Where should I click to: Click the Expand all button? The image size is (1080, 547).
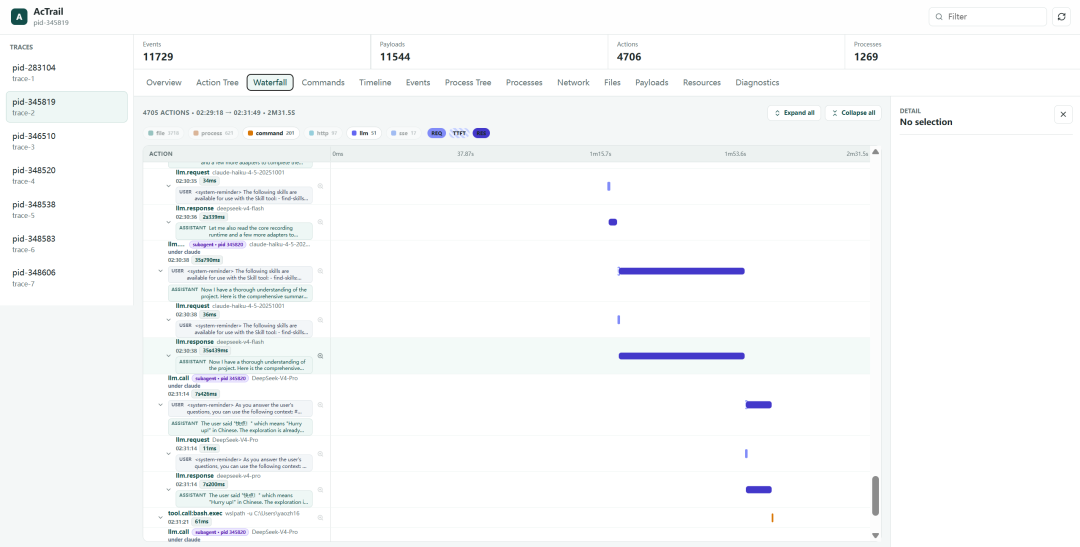[x=794, y=113]
